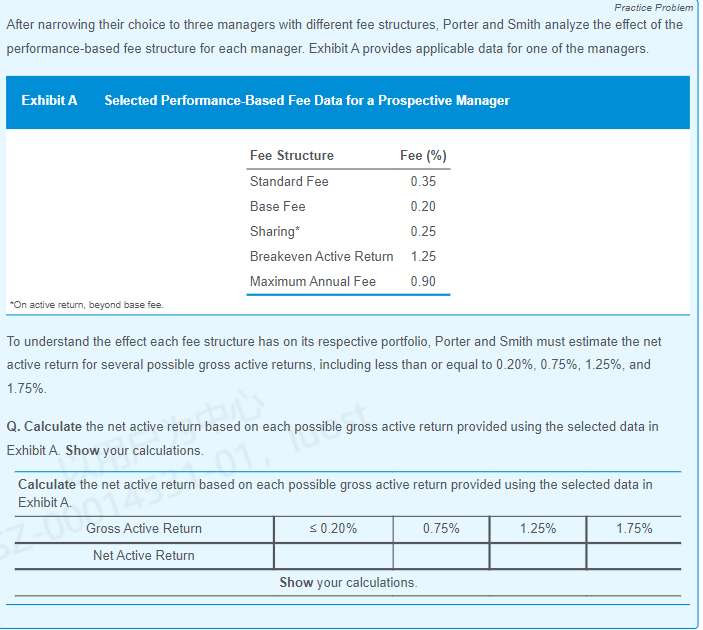Screen dimensions: 703x630
Task: Click the 'Breakeven Active Return' row label
Action: 321,256
